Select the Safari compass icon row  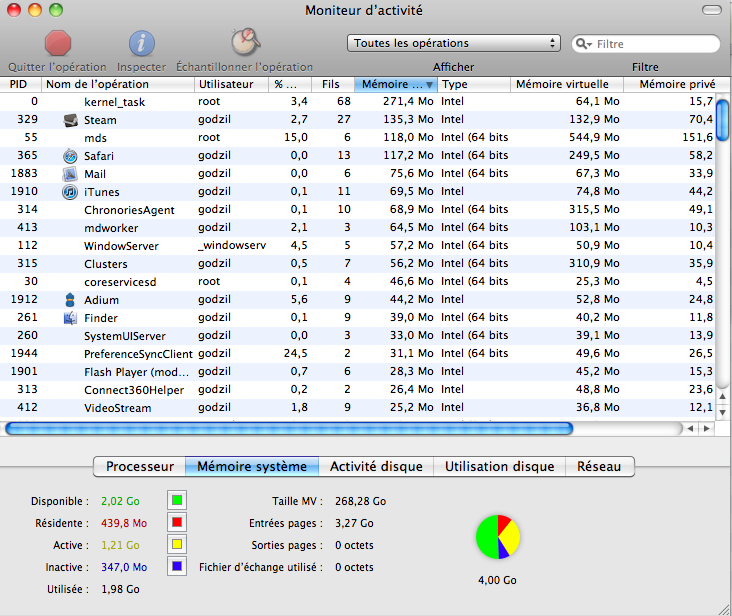tap(70, 156)
